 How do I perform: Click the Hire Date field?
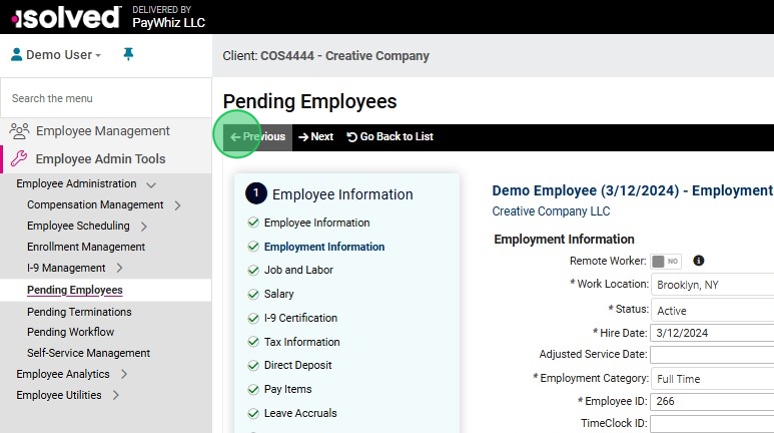click(712, 333)
